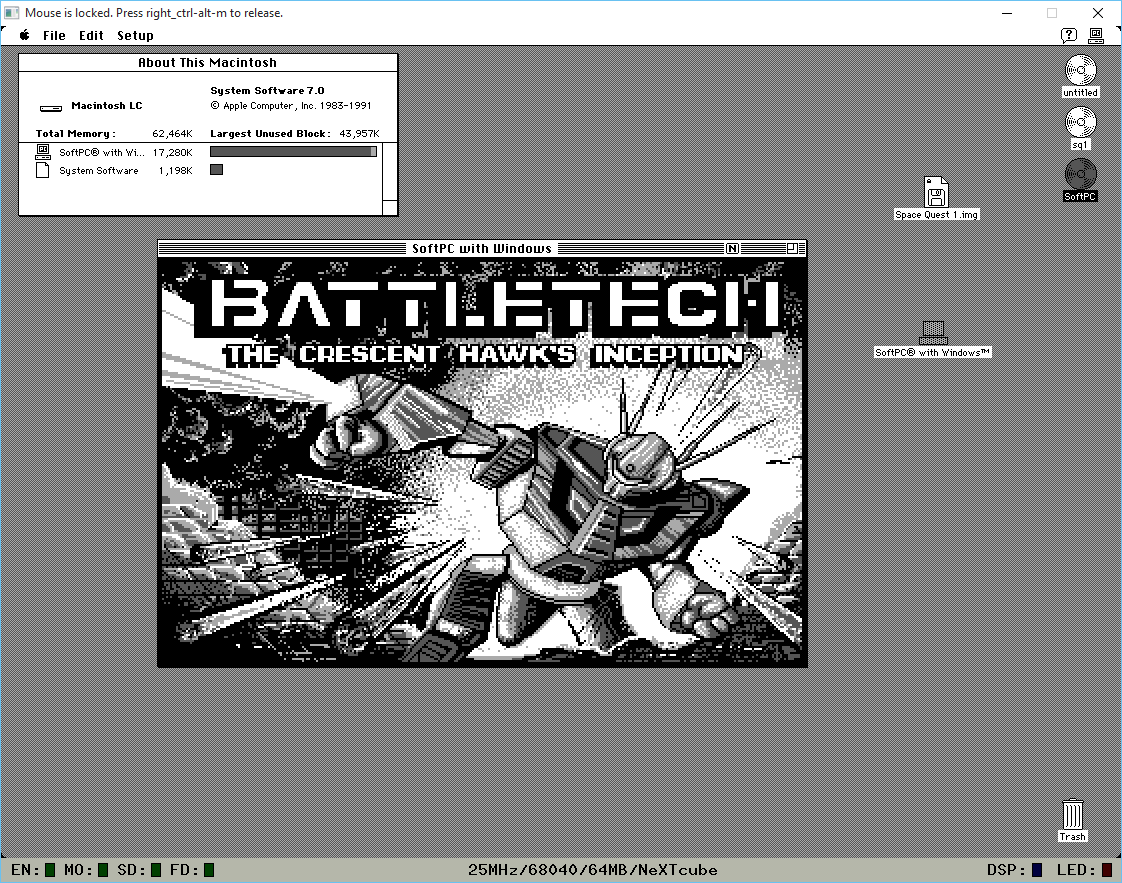
Task: Open the application switcher icon in menu bar
Action: (x=1096, y=35)
